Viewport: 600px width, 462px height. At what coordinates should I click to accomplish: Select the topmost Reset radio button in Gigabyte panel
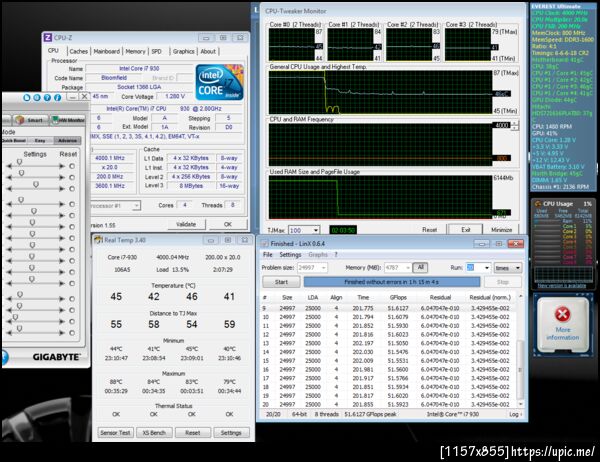coord(72,166)
